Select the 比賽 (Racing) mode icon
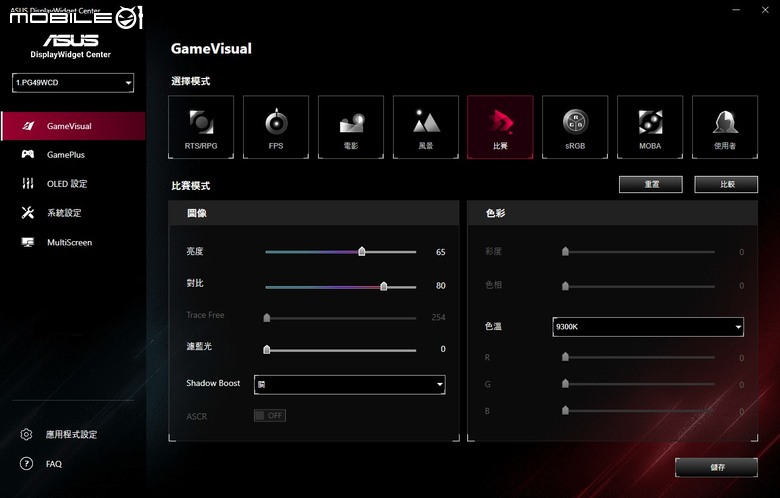This screenshot has width=780, height=498. click(x=500, y=127)
